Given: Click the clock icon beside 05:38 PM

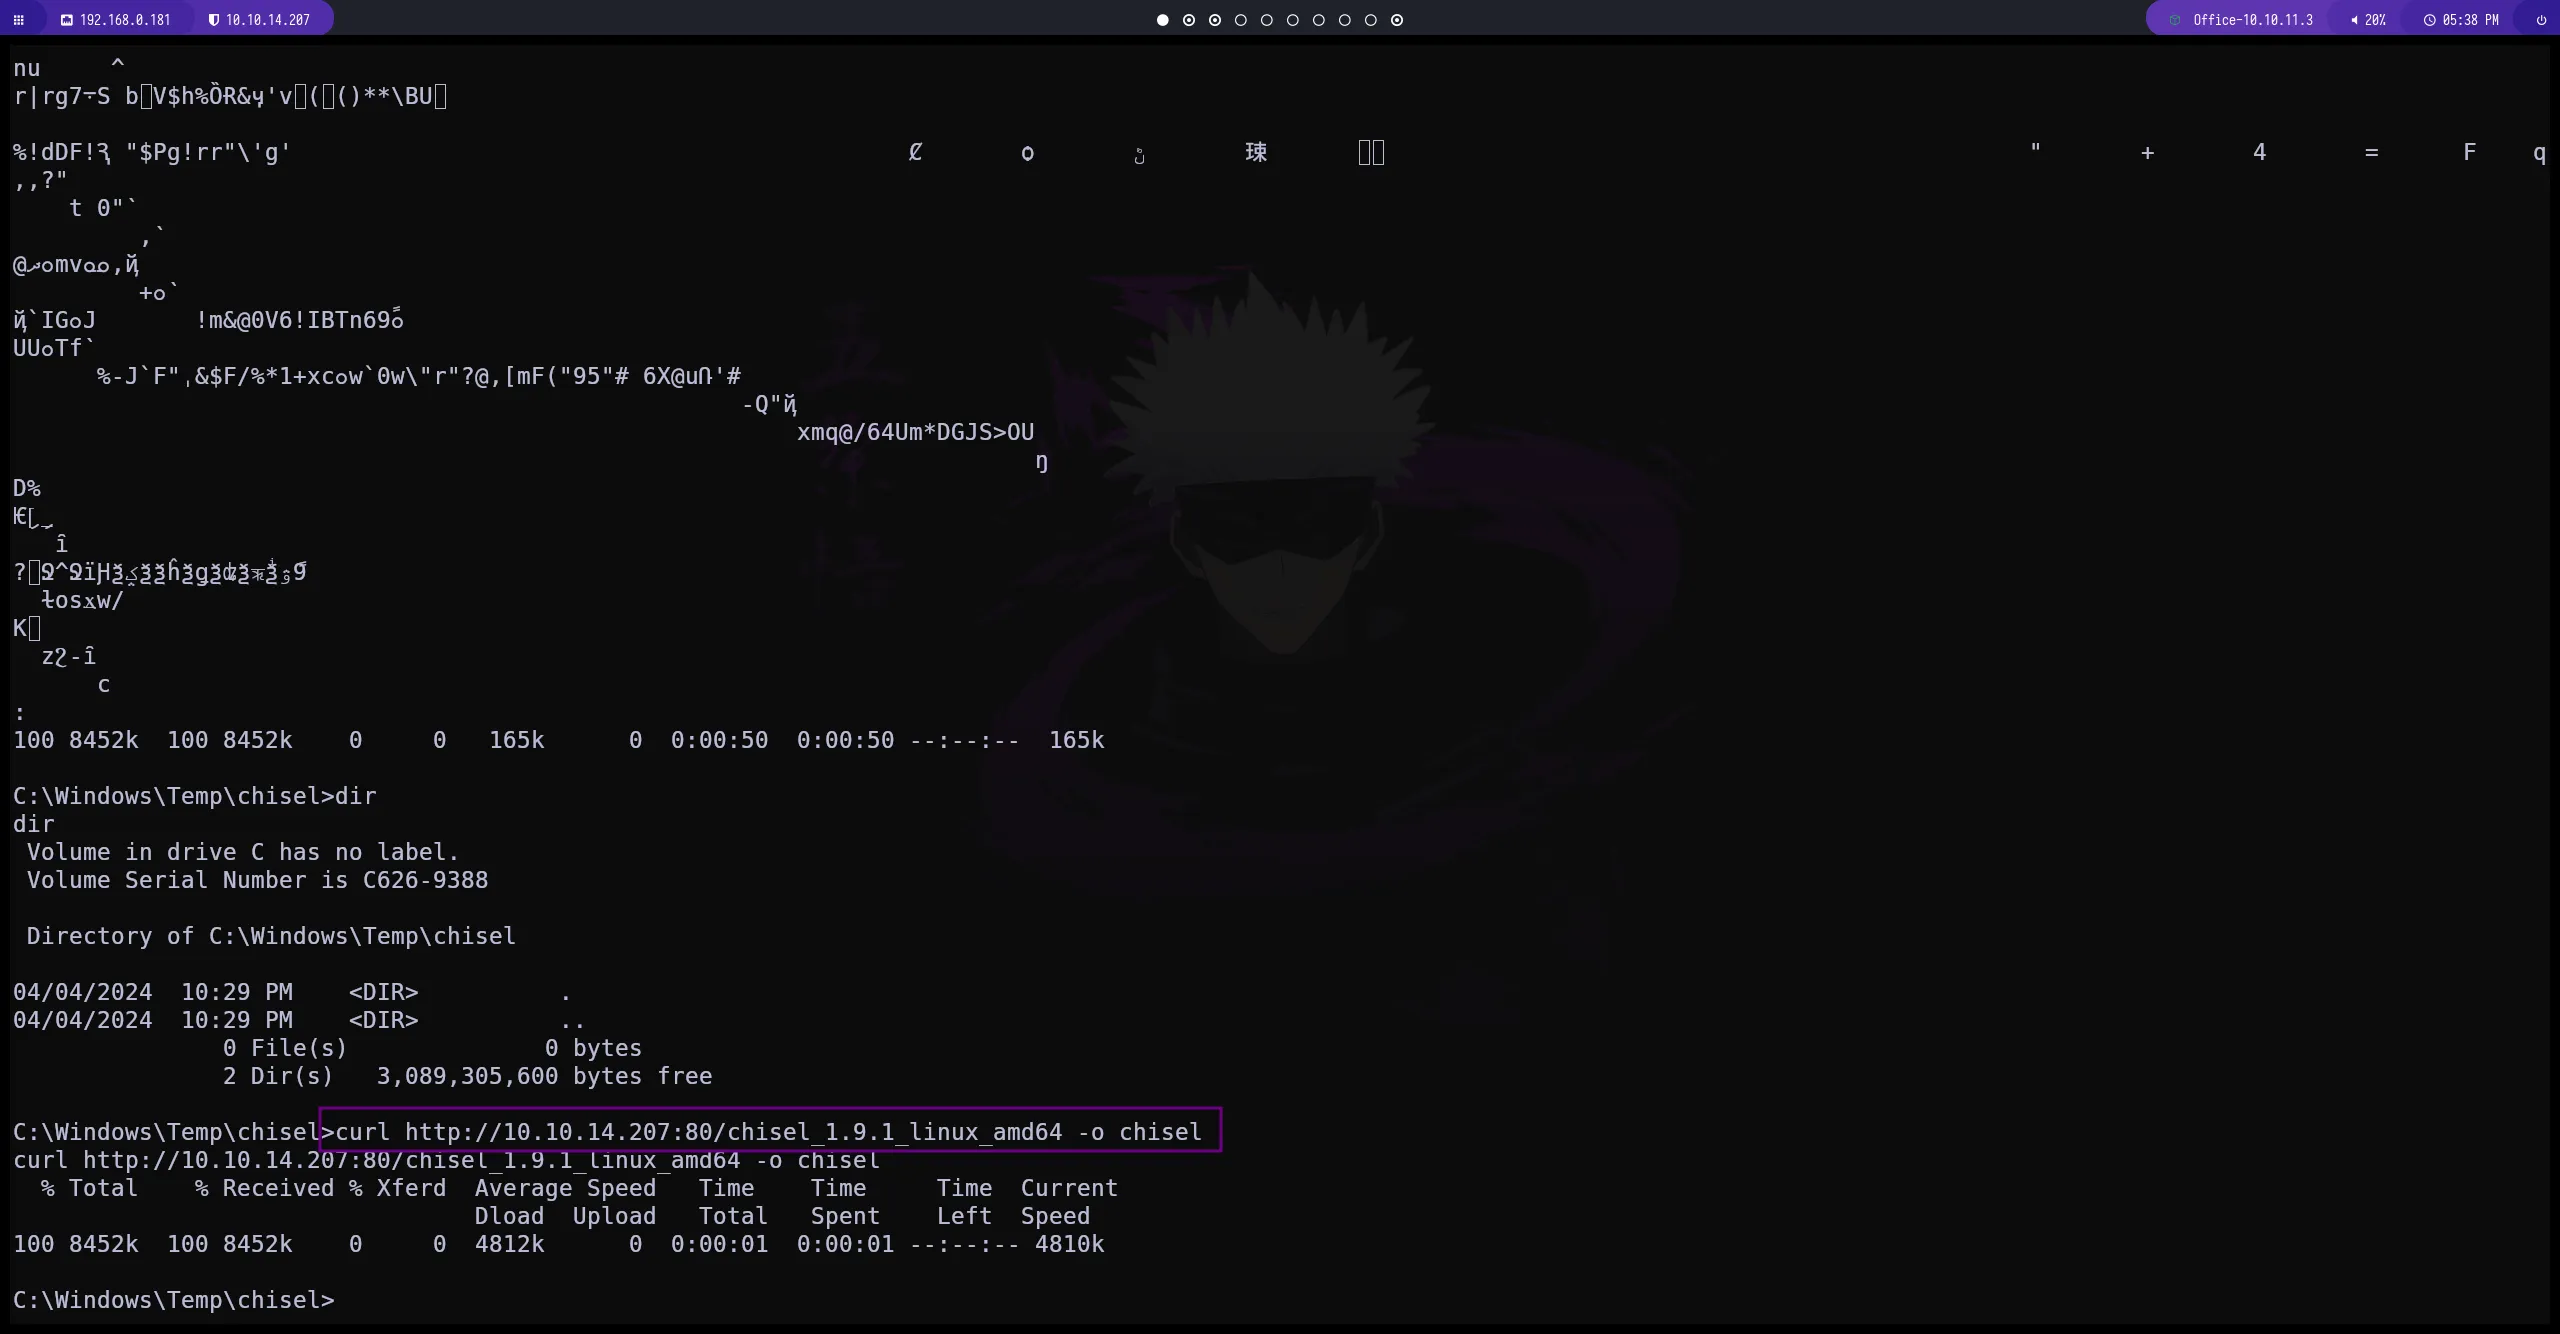Looking at the screenshot, I should point(2429,20).
